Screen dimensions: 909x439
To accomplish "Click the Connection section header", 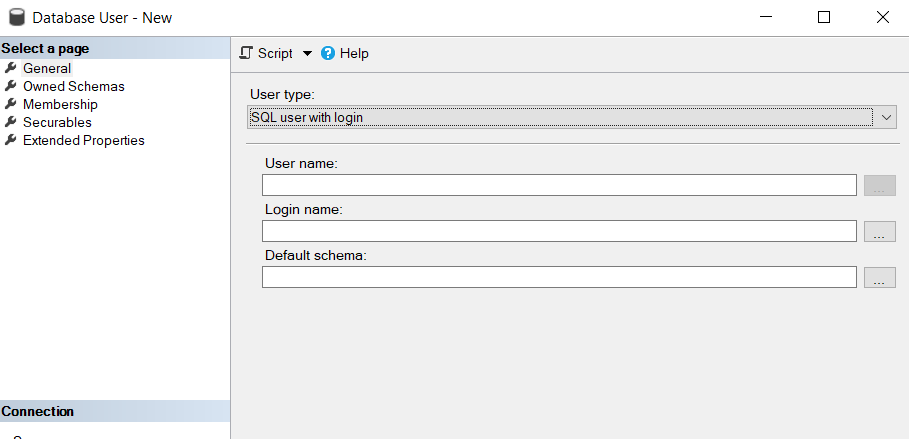I will [115, 411].
